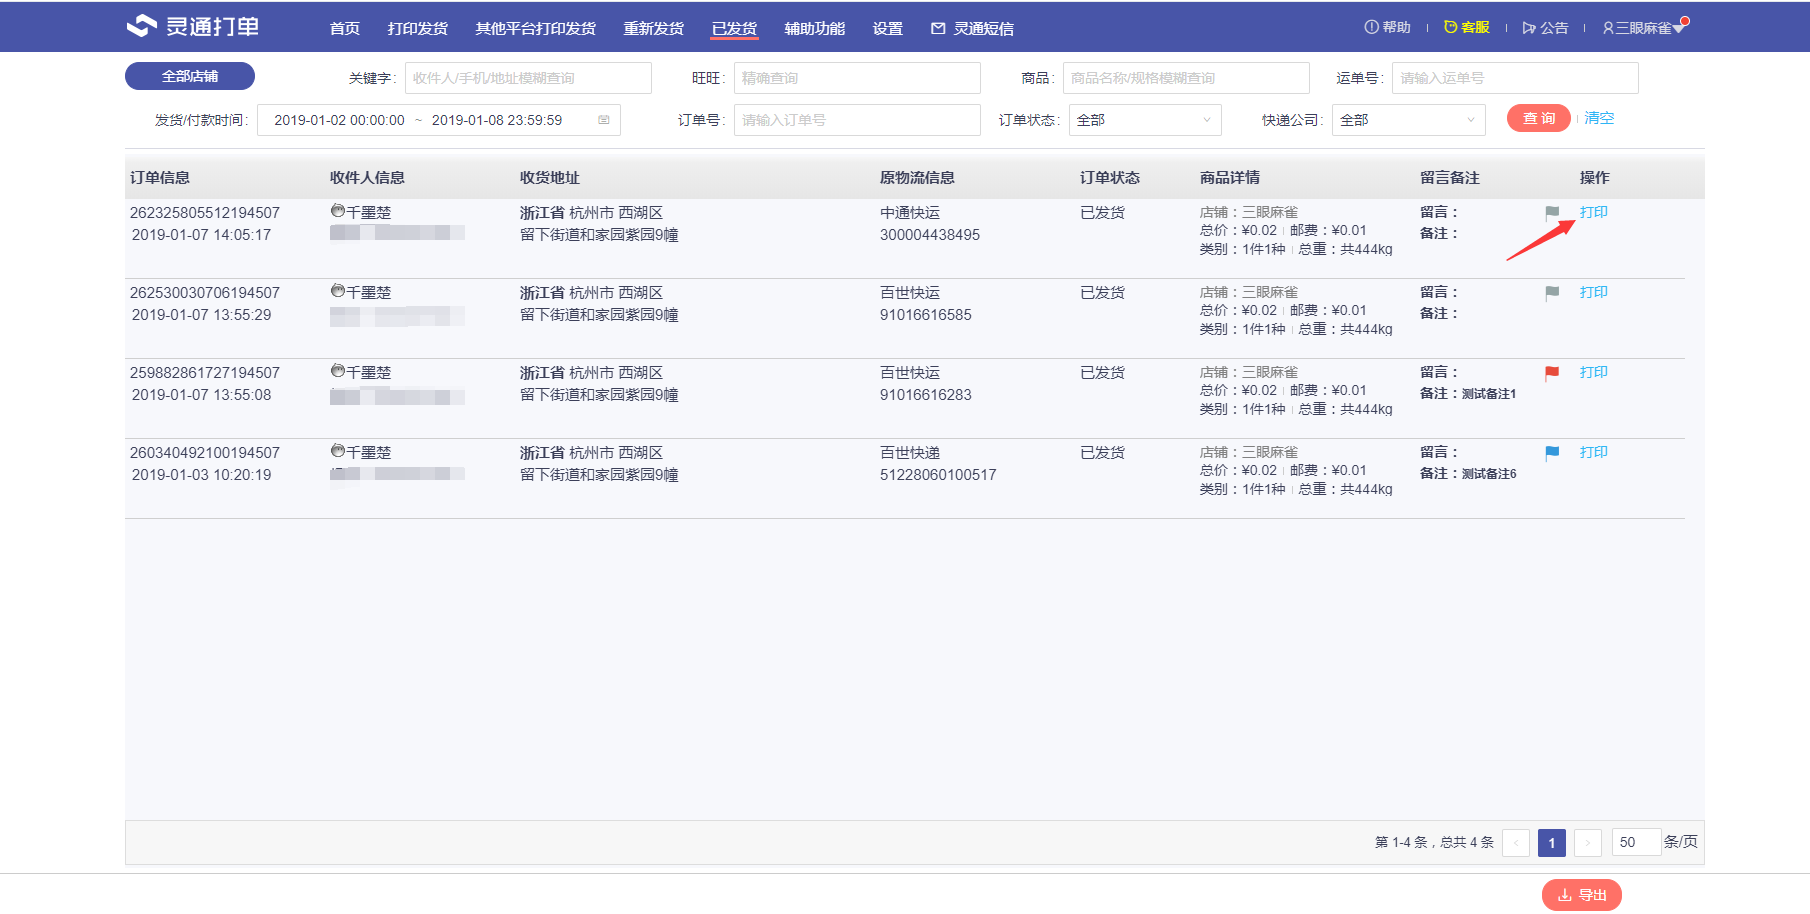Image resolution: width=1810 pixels, height=914 pixels.
Task: Open the 设置 menu
Action: tap(888, 28)
